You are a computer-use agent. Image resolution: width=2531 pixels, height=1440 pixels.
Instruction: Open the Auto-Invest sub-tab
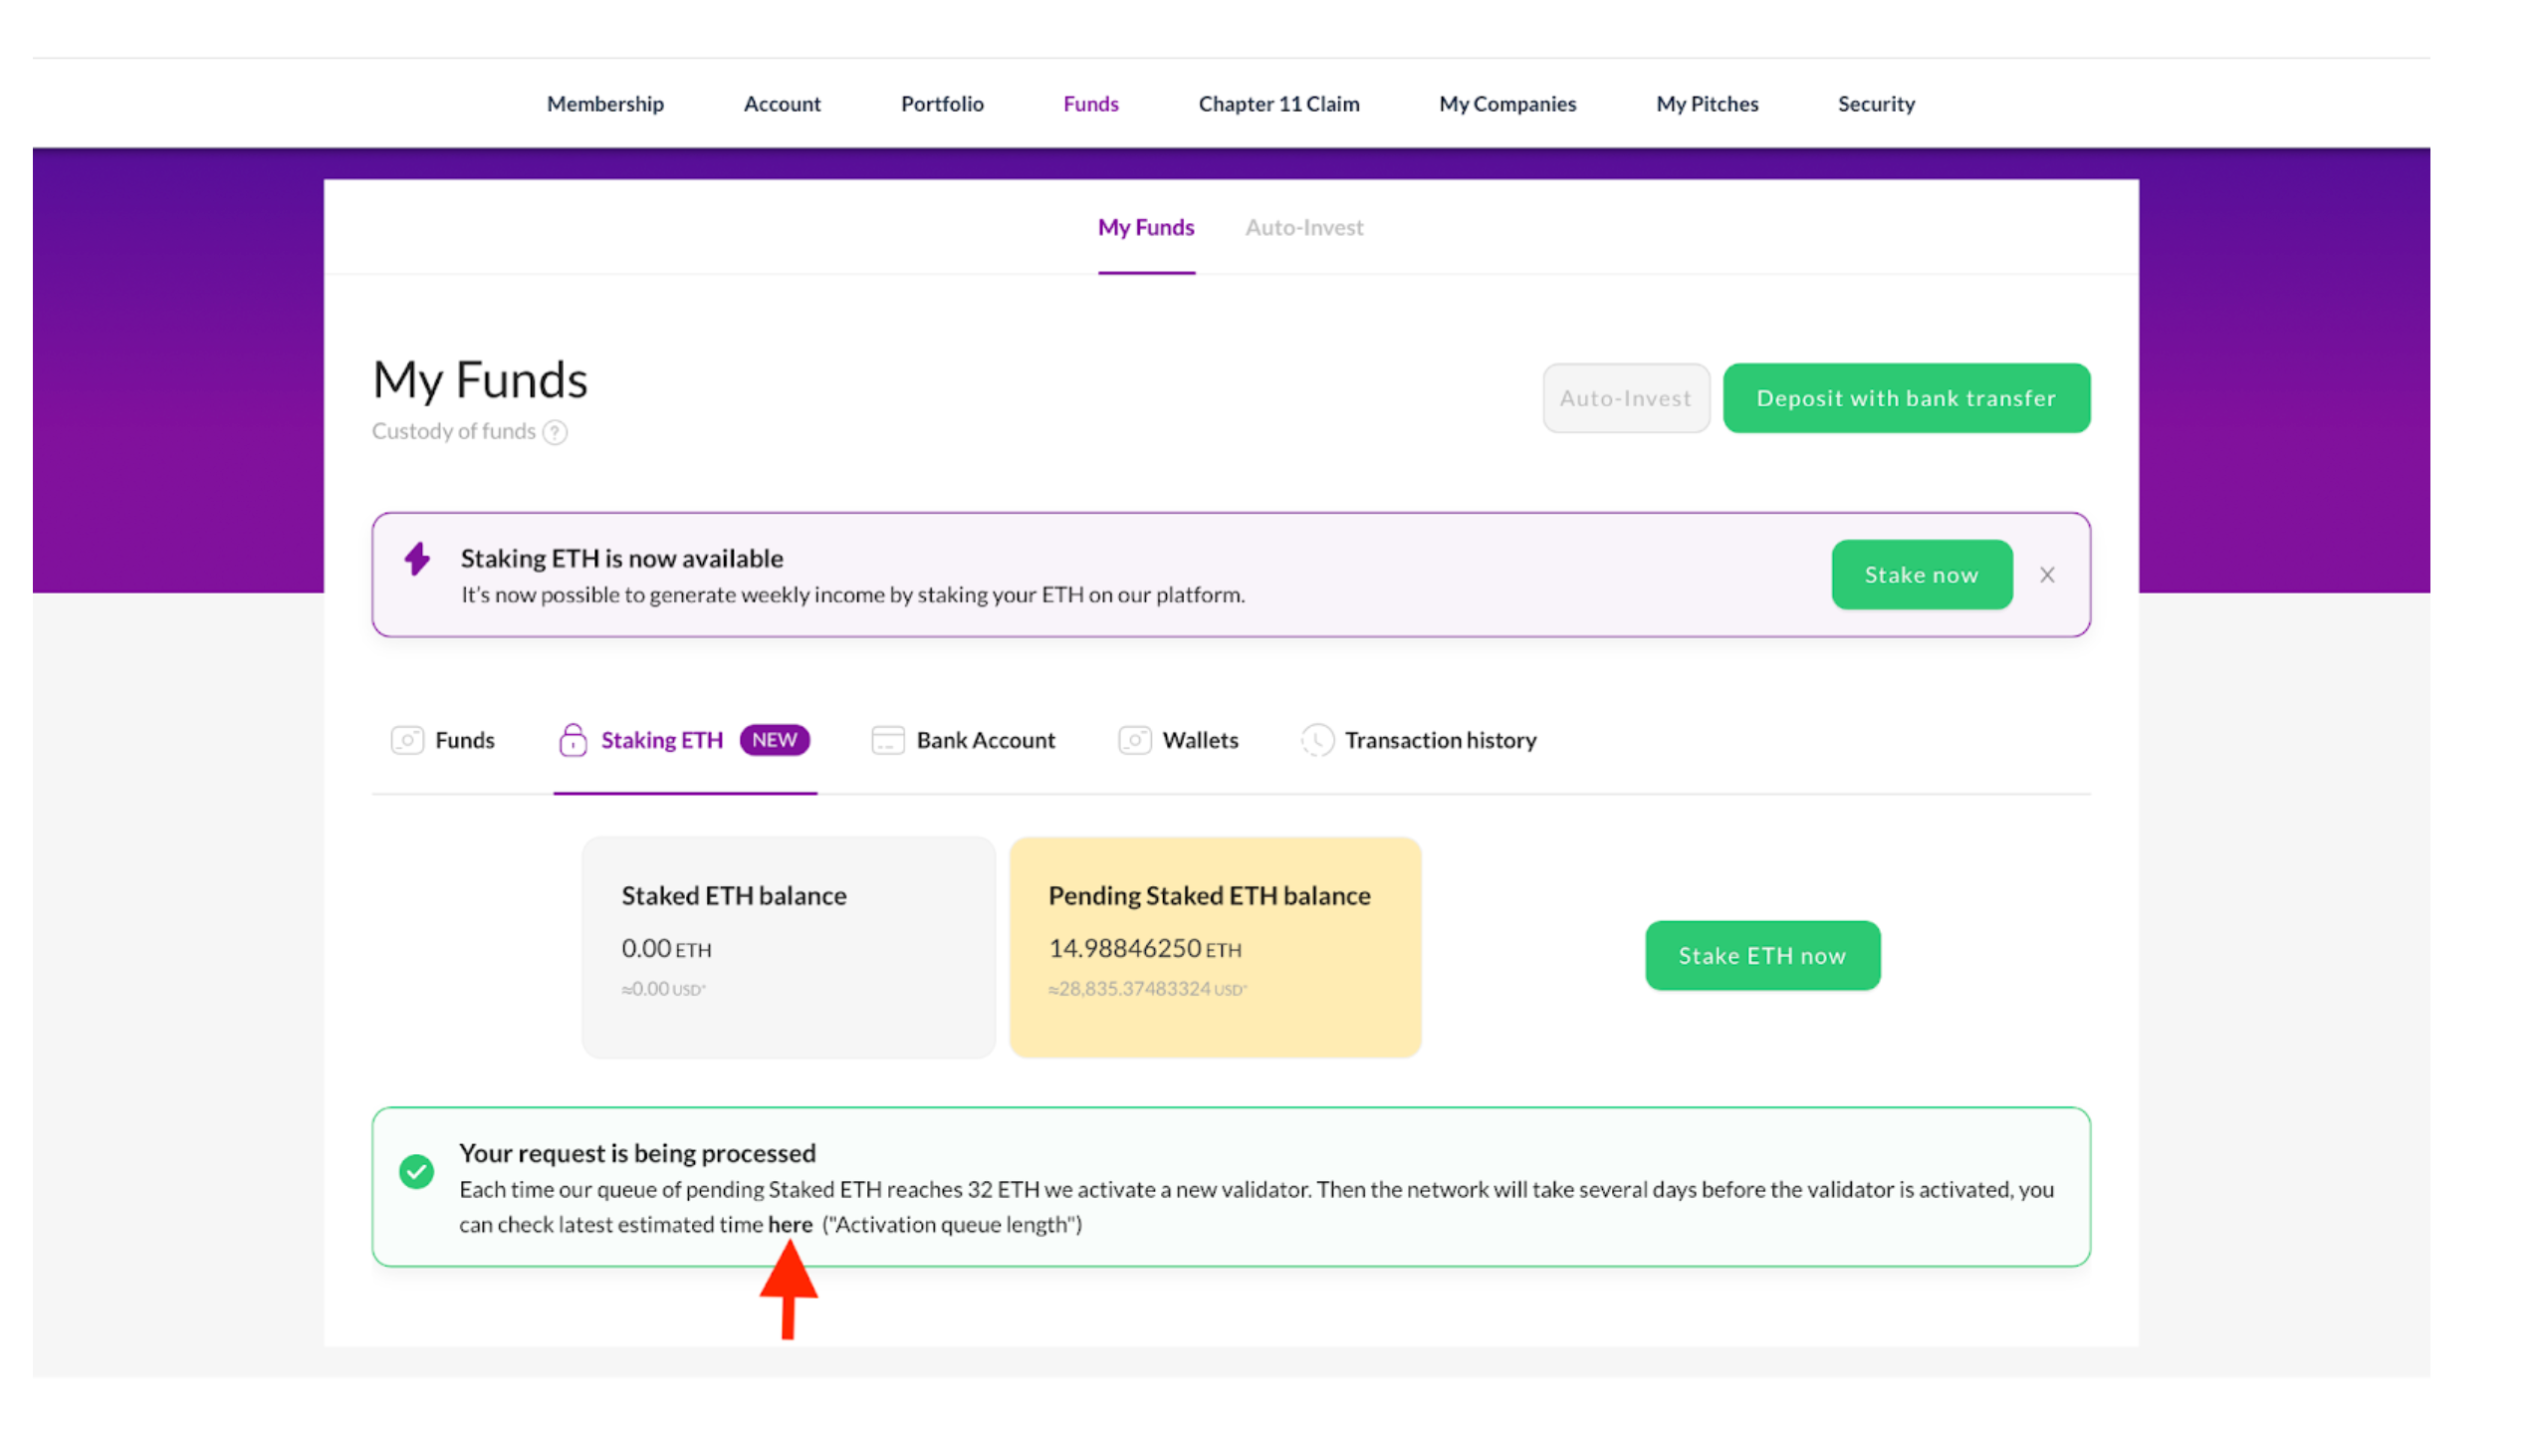point(1303,228)
